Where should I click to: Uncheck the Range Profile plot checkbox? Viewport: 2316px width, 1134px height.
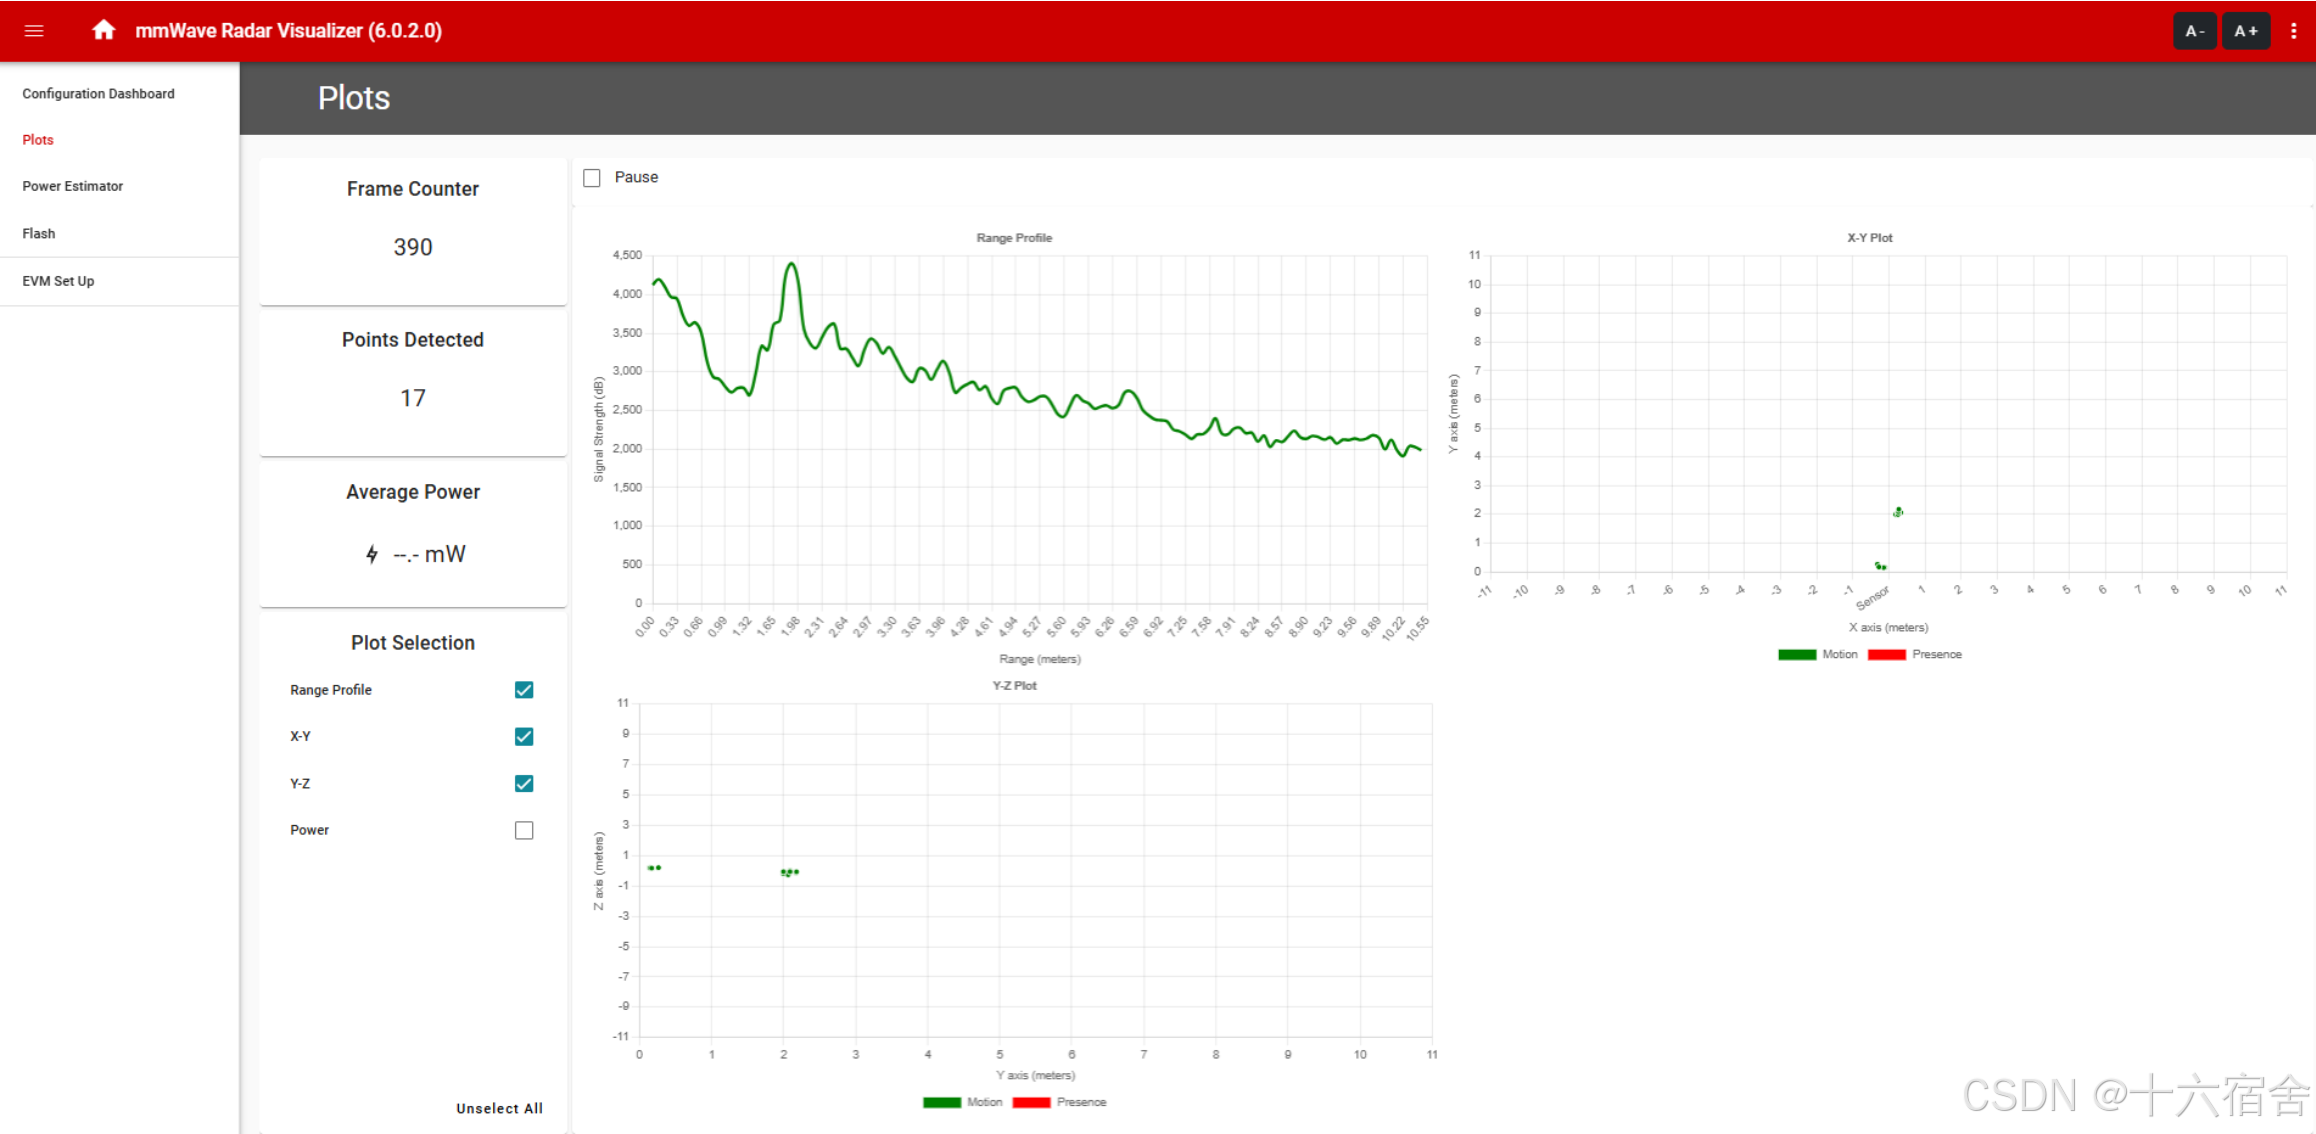524,690
